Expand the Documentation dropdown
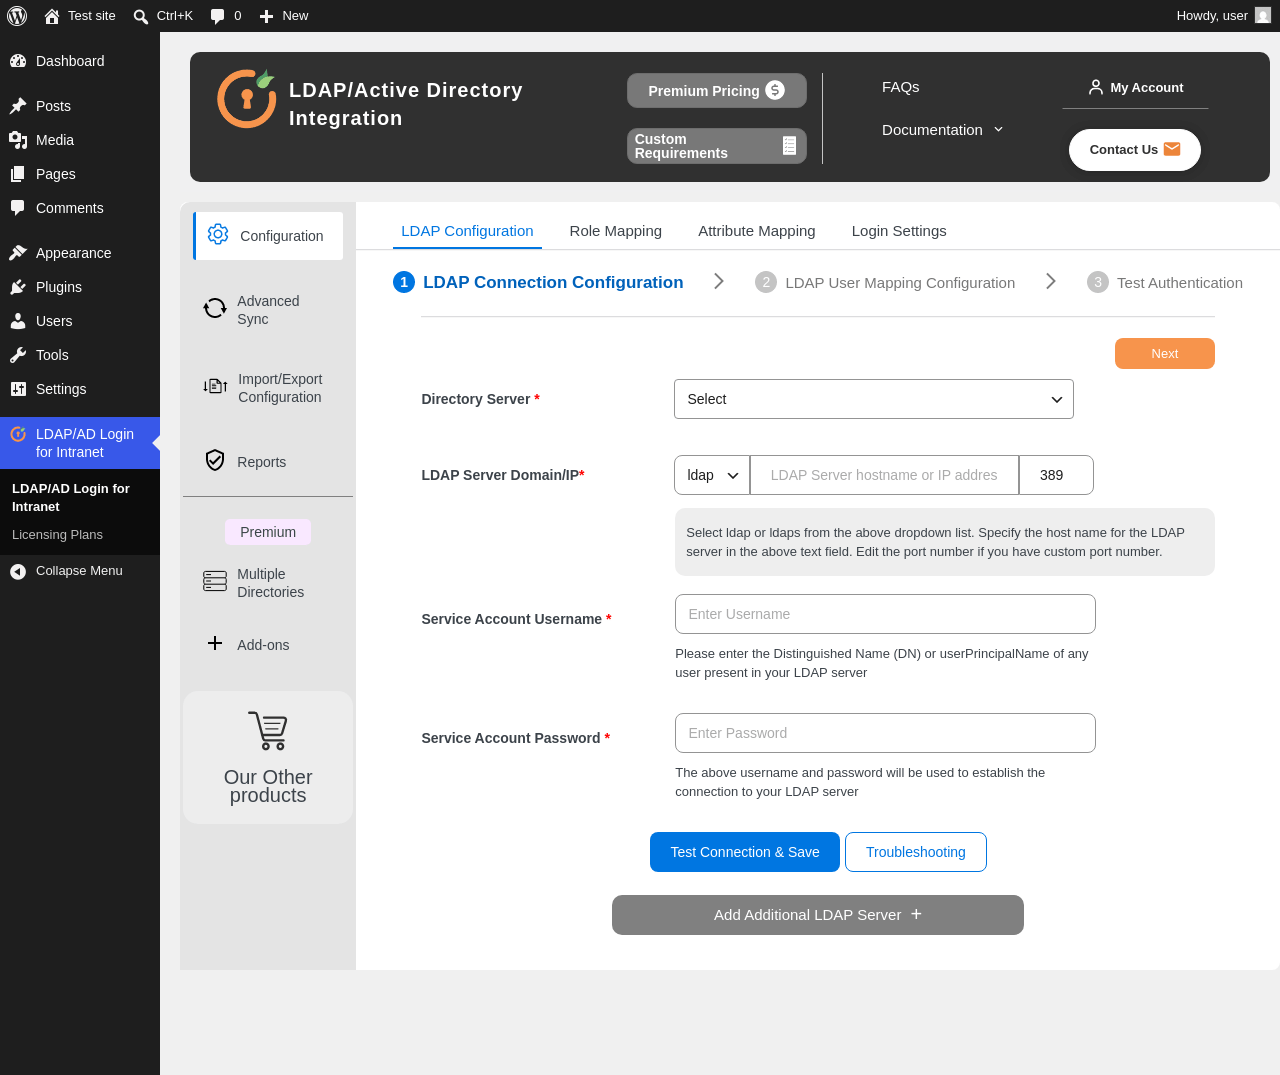The height and width of the screenshot is (1075, 1280). point(943,130)
